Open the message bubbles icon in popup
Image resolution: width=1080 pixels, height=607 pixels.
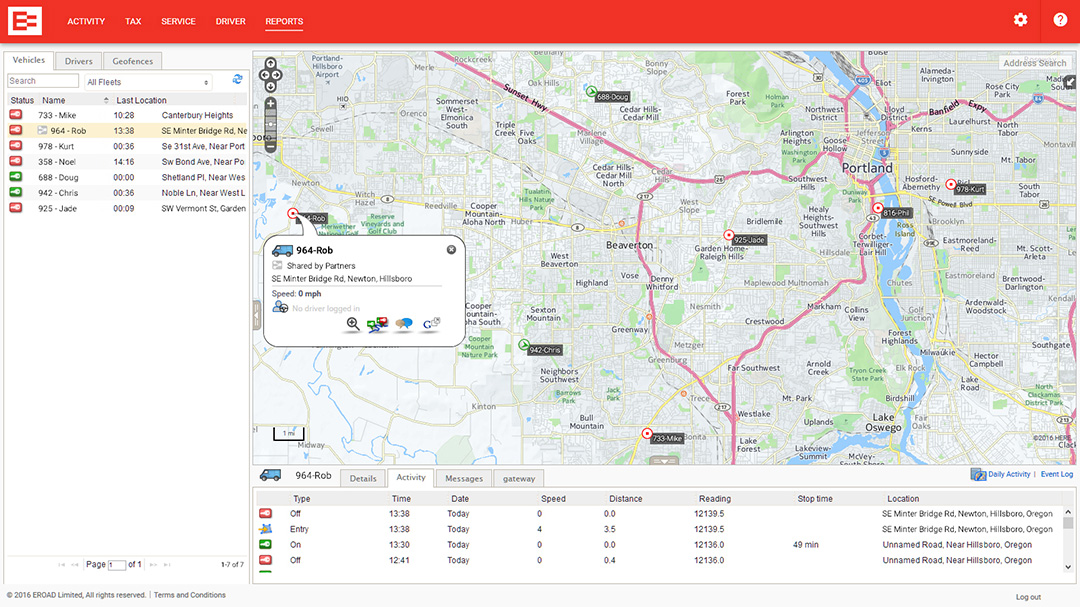coord(404,324)
